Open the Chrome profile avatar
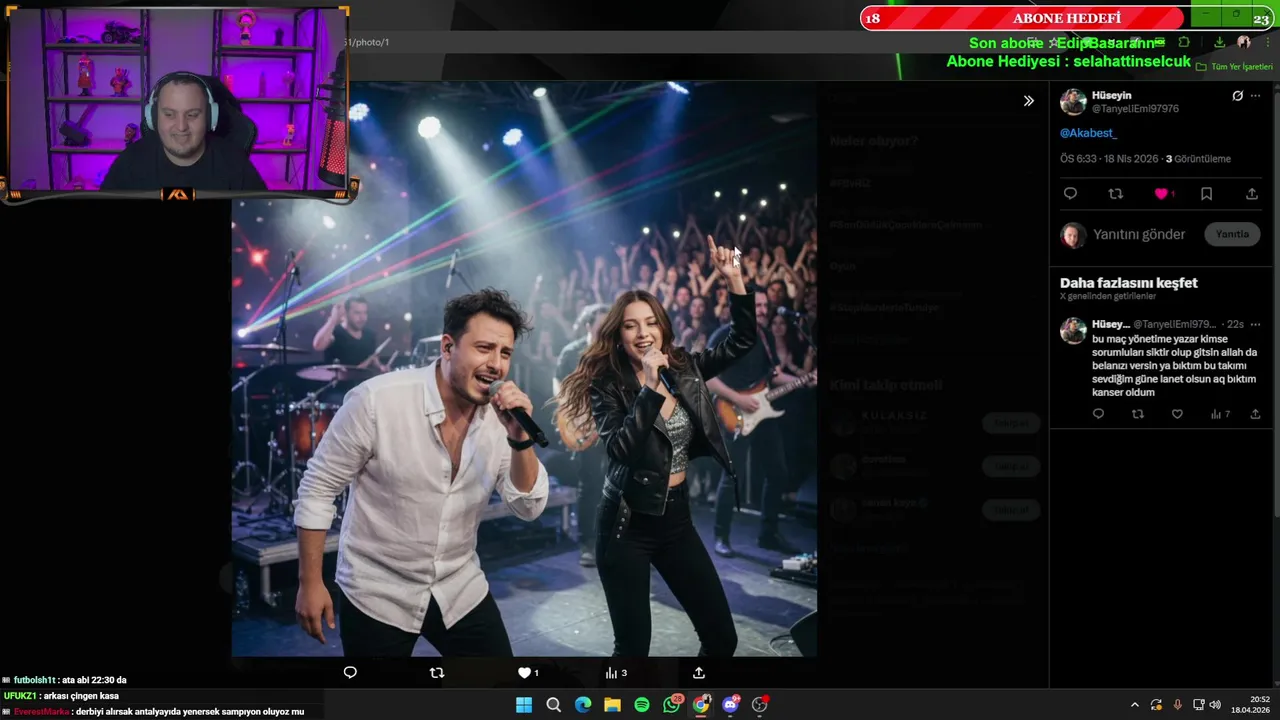 coord(1244,42)
